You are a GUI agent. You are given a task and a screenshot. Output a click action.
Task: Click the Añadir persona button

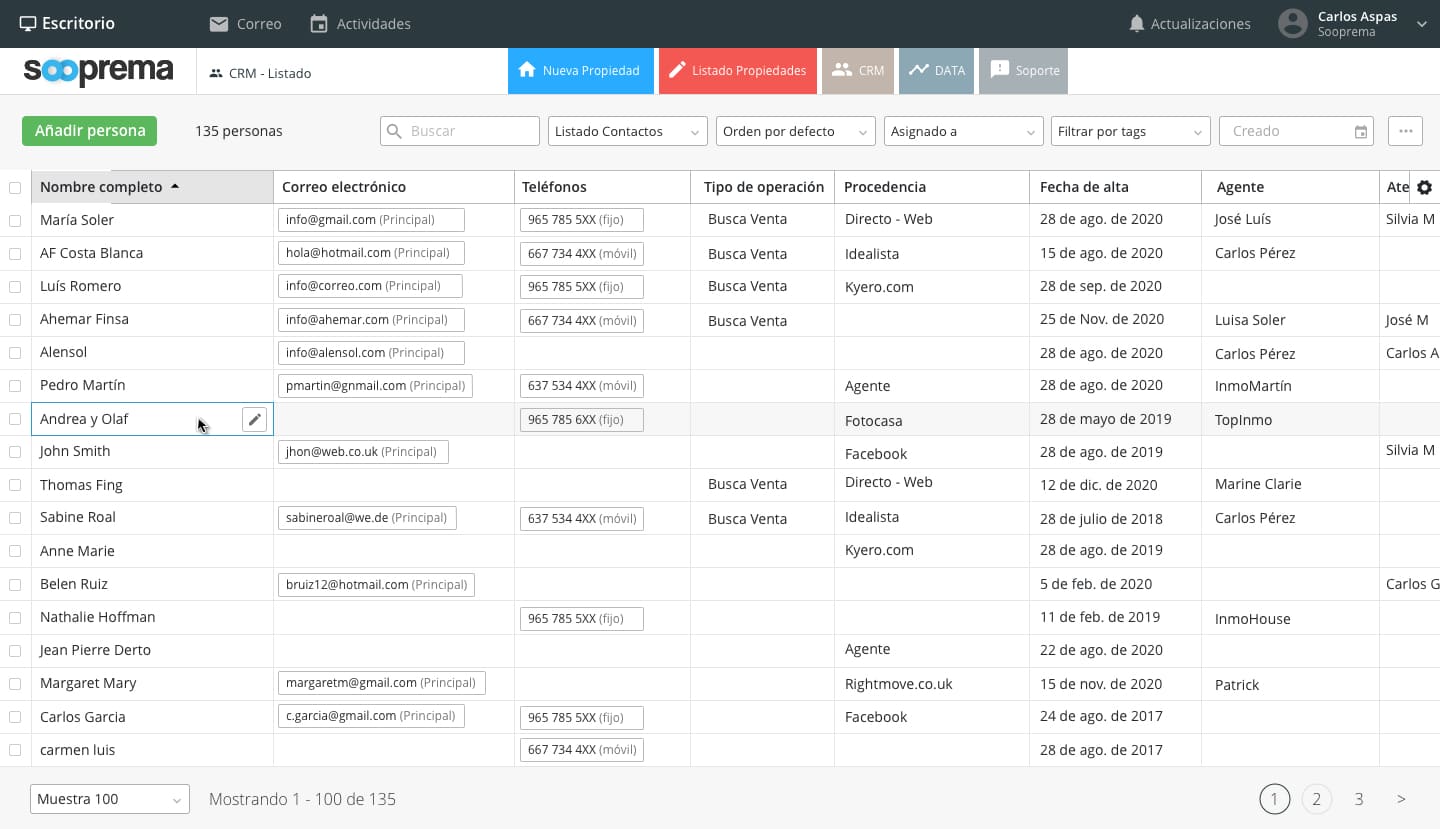90,131
